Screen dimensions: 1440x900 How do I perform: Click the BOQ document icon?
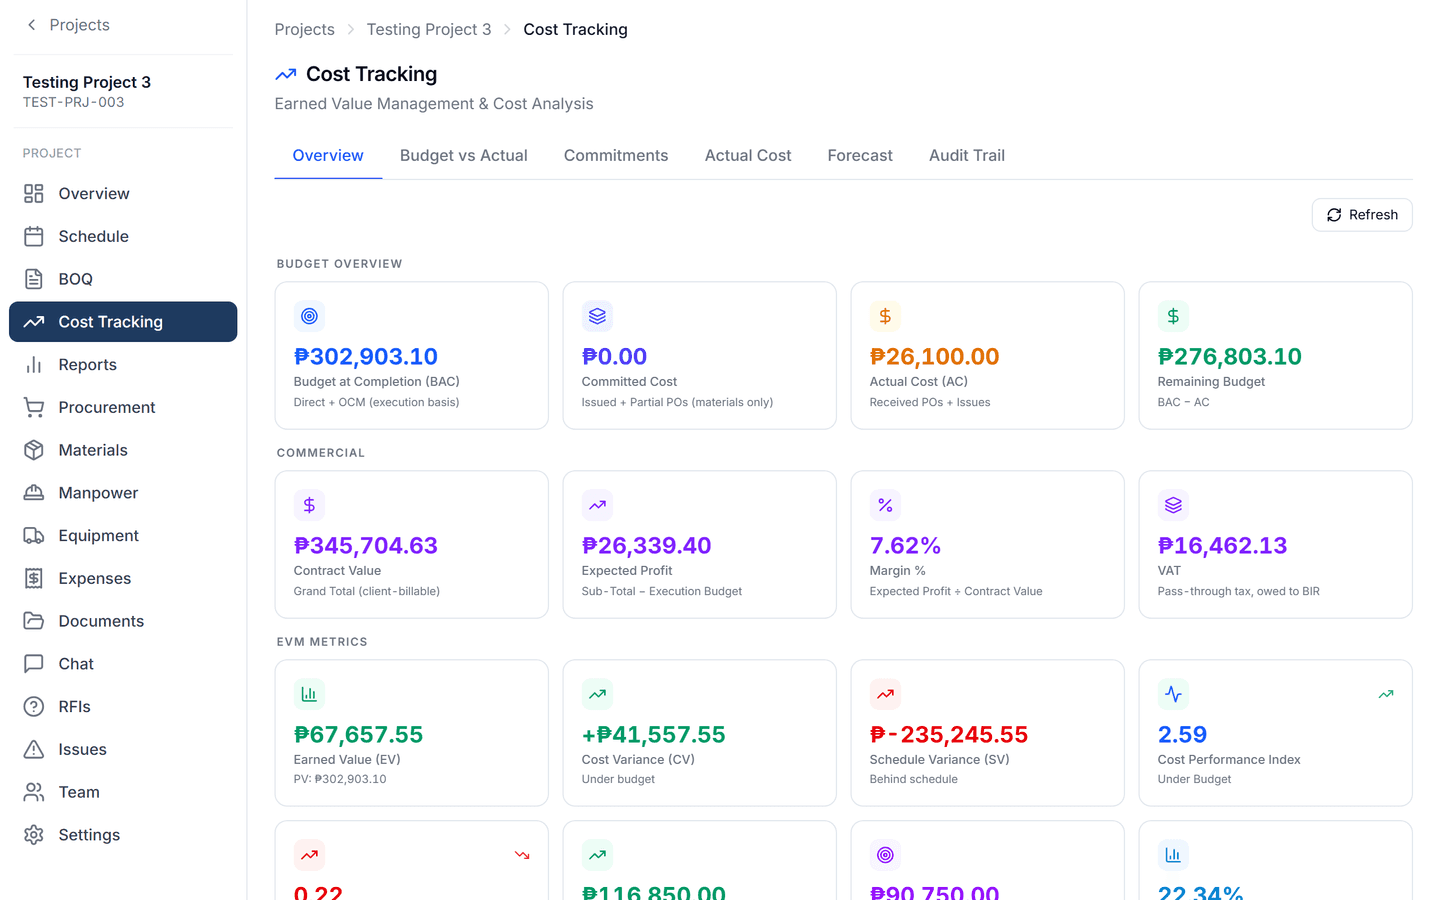pyautogui.click(x=34, y=279)
